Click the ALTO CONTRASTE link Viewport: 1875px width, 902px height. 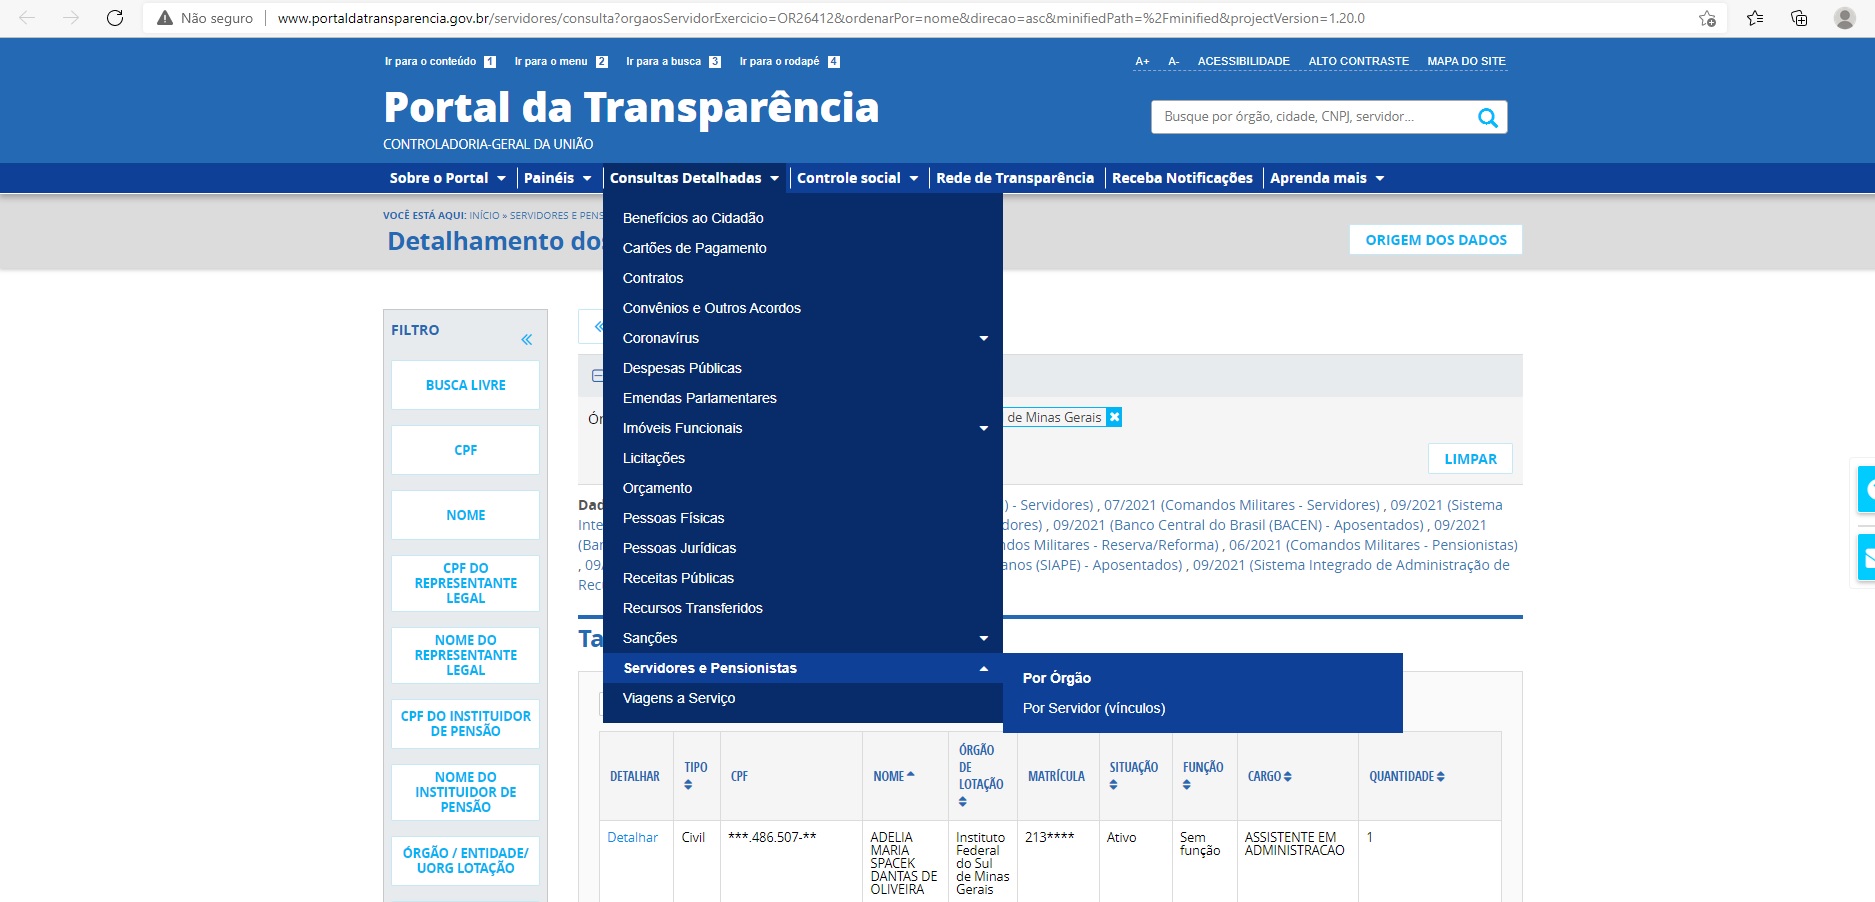click(x=1358, y=61)
